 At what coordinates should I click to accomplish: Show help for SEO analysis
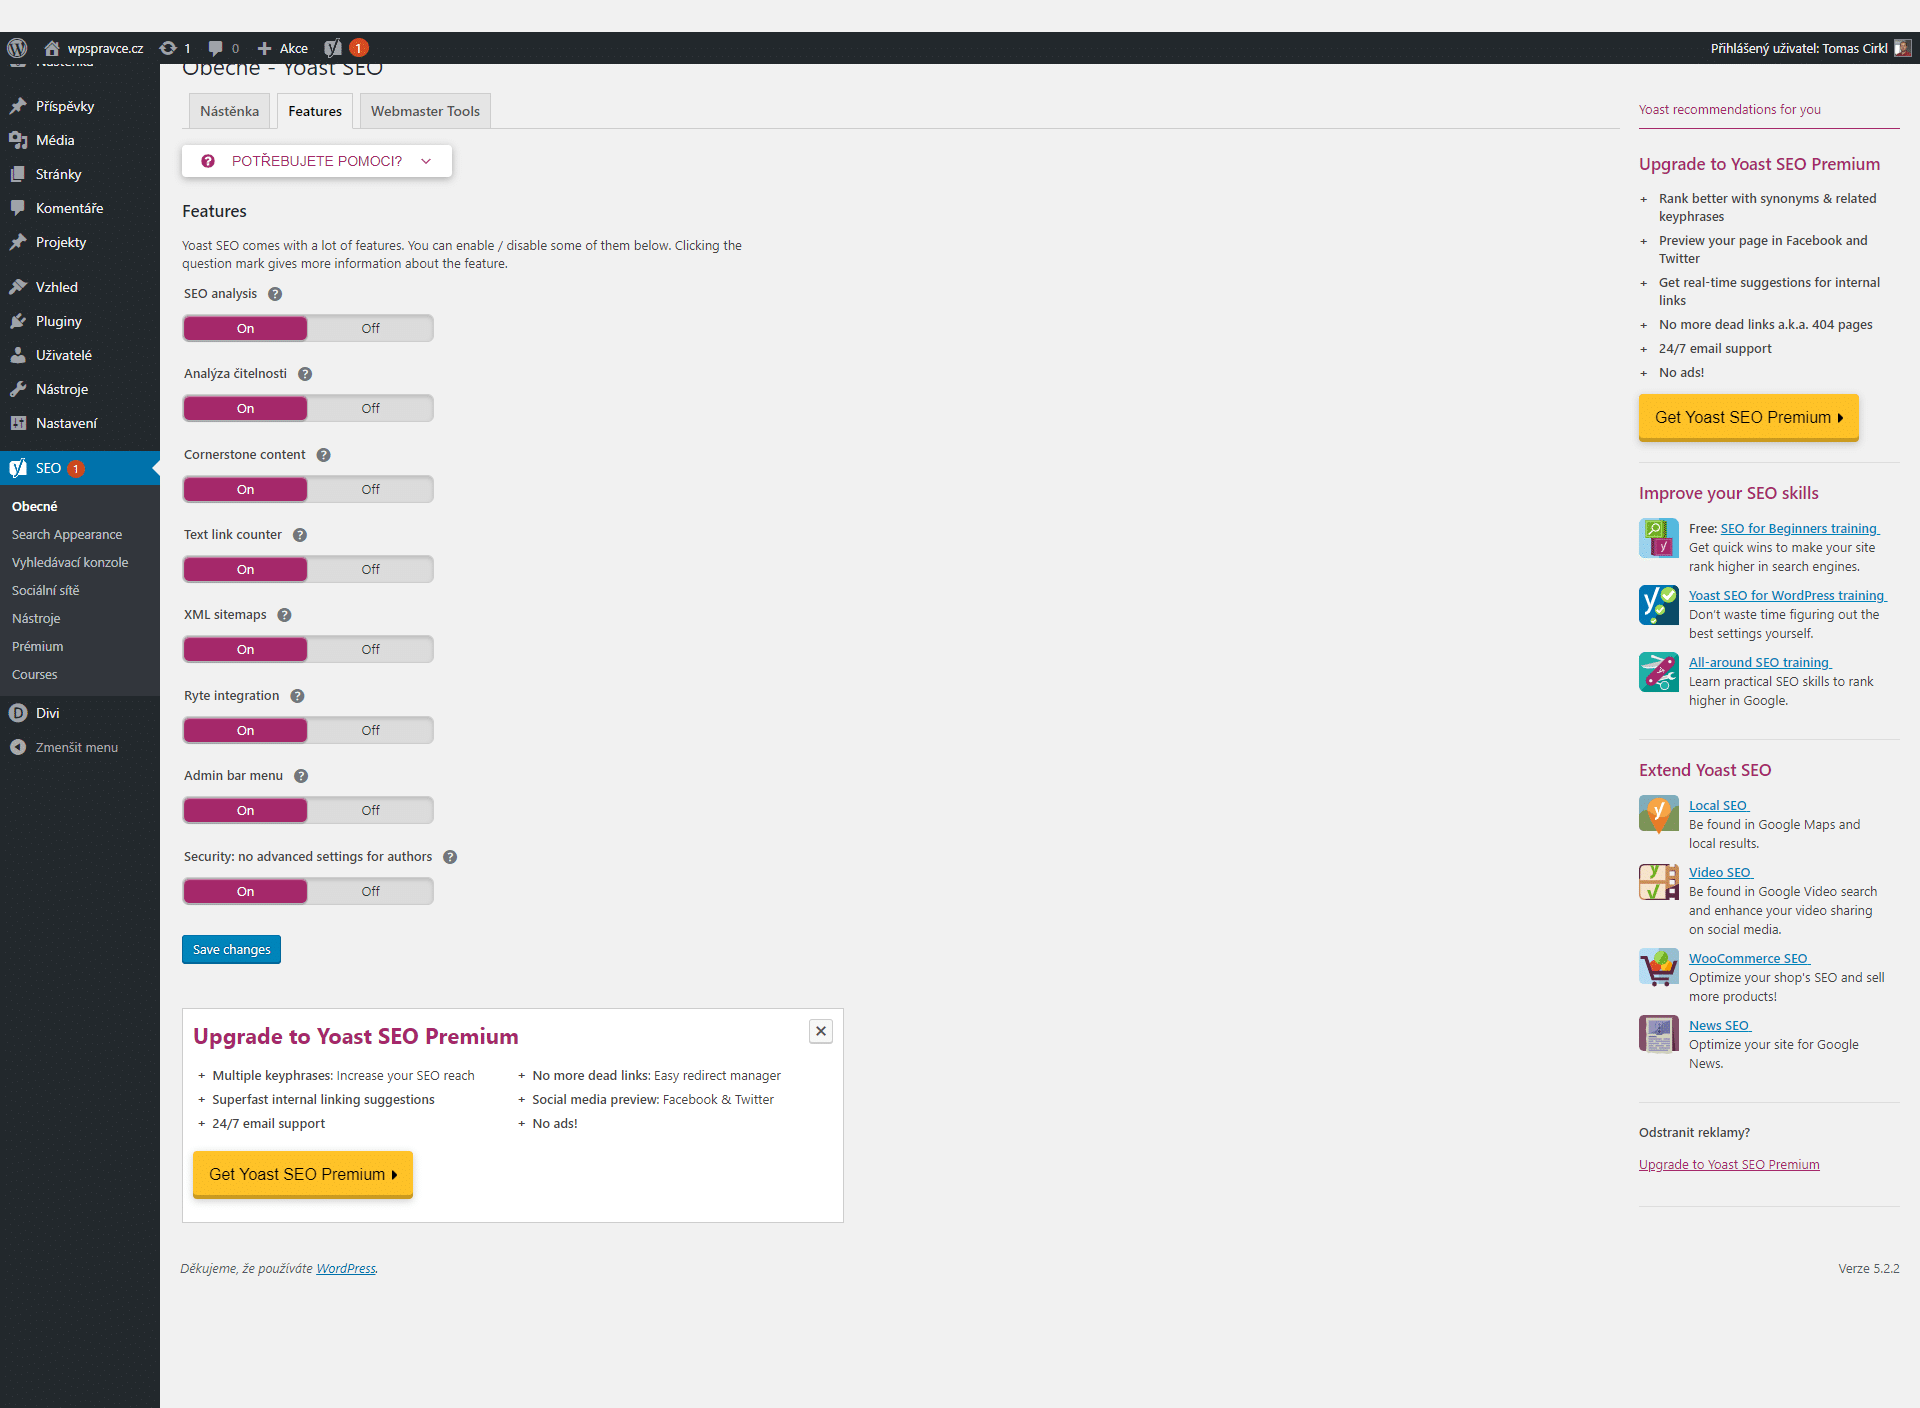click(x=275, y=294)
